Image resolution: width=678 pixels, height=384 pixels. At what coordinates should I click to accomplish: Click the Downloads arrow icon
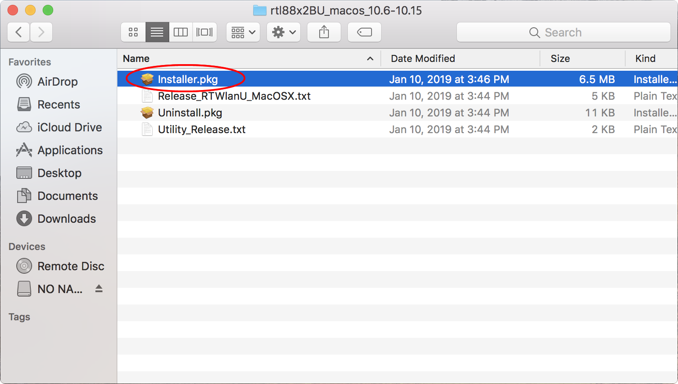[x=24, y=219]
